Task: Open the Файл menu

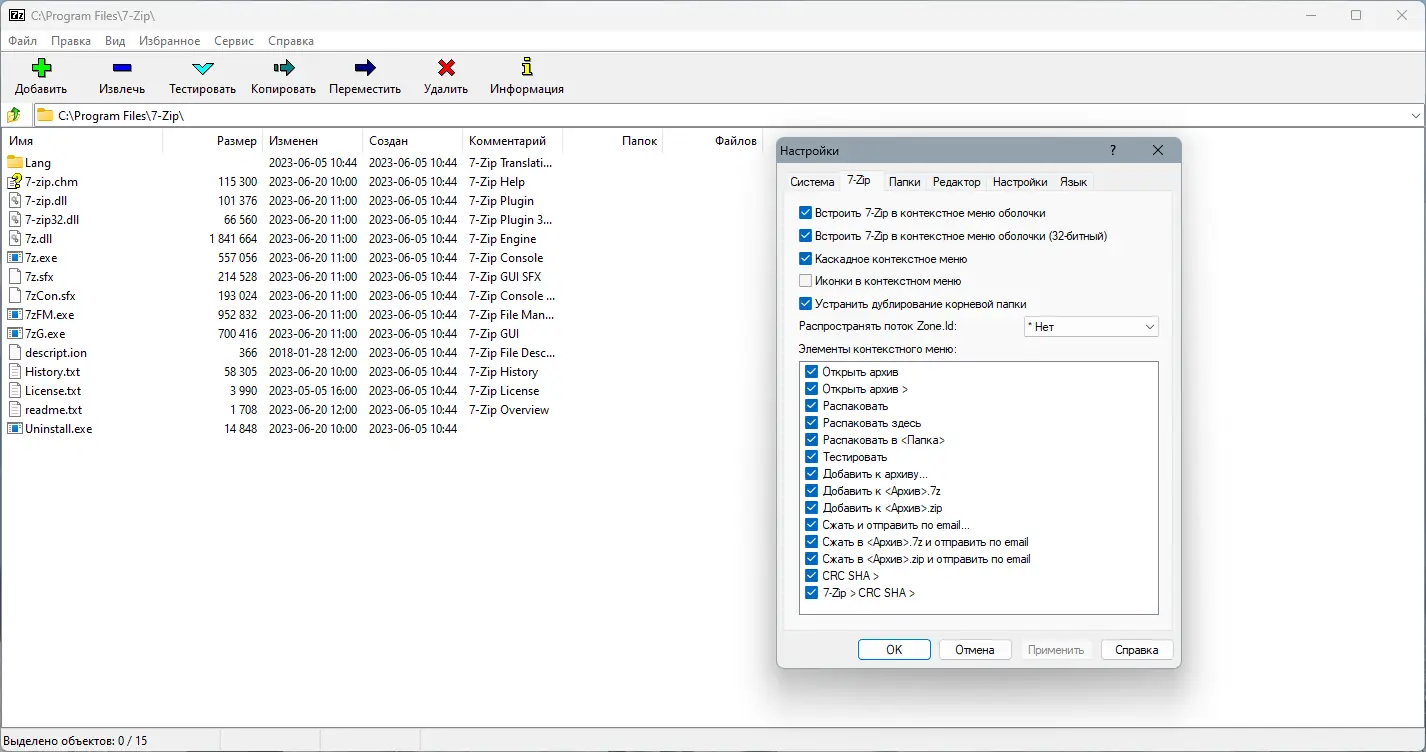Action: pos(22,41)
